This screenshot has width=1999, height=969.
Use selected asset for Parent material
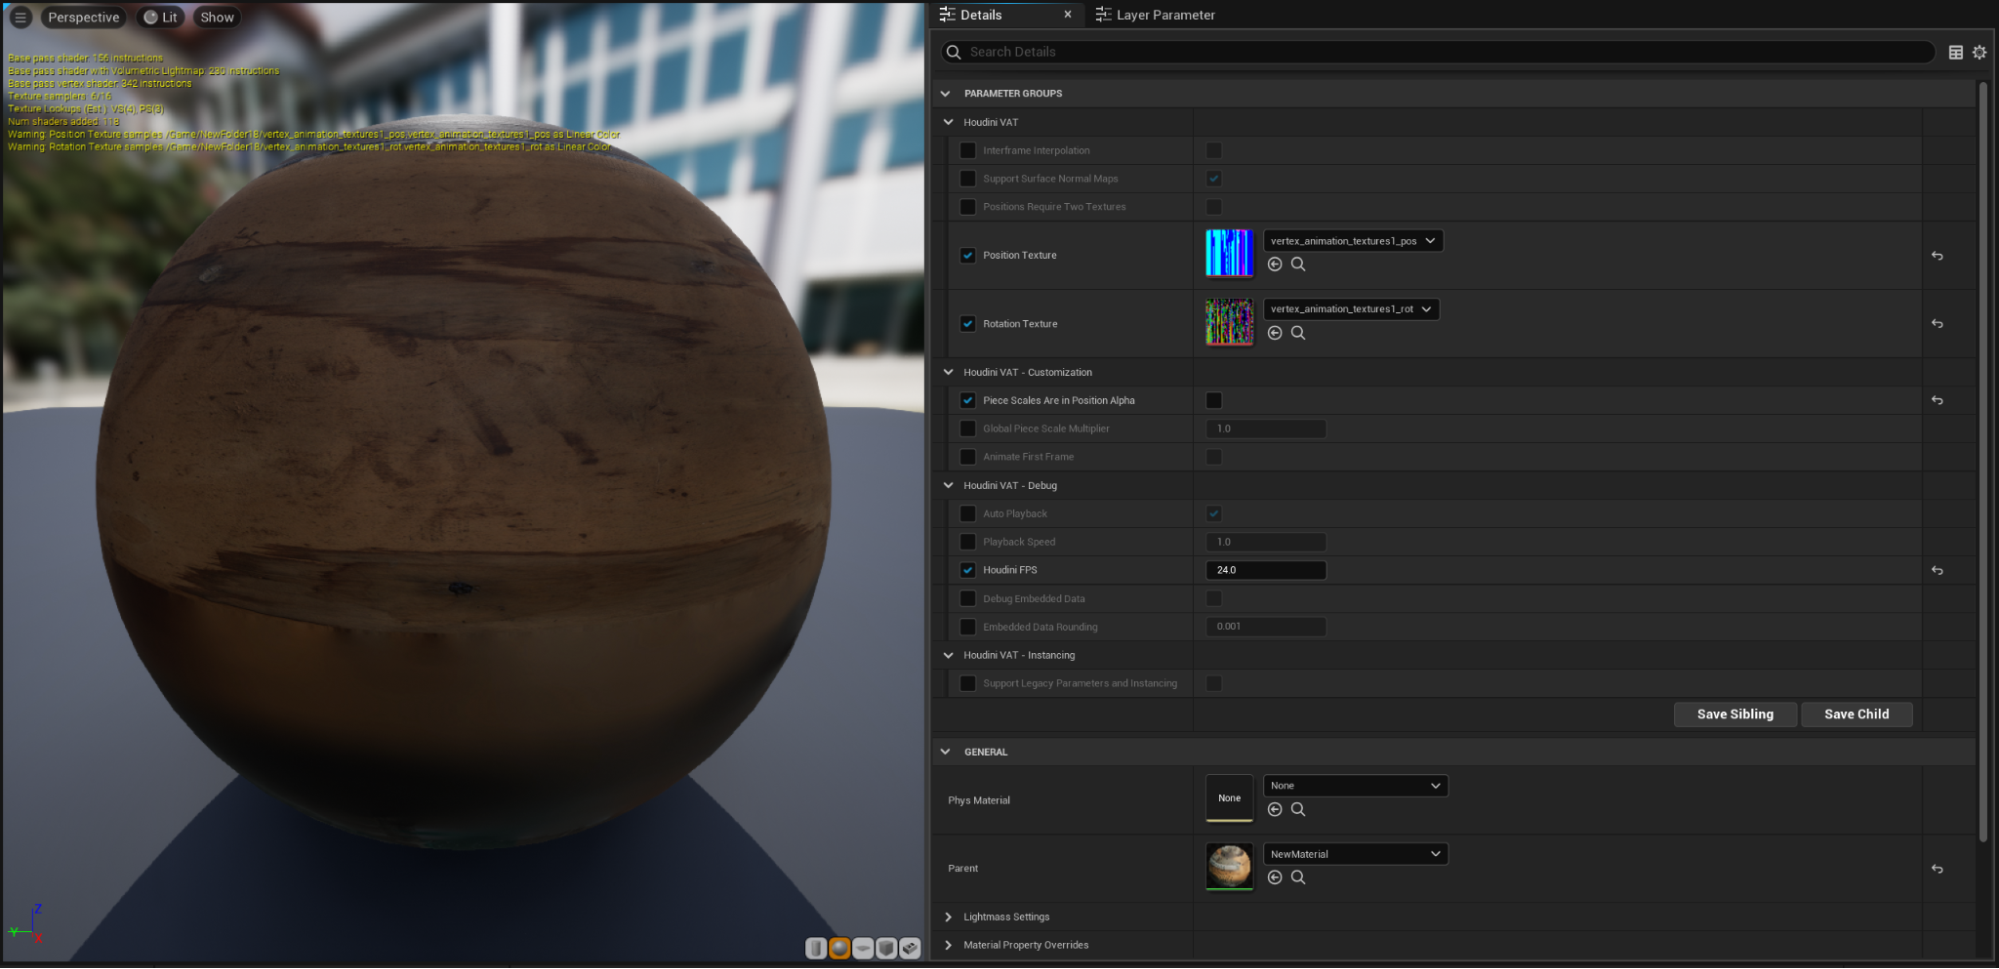tap(1275, 877)
